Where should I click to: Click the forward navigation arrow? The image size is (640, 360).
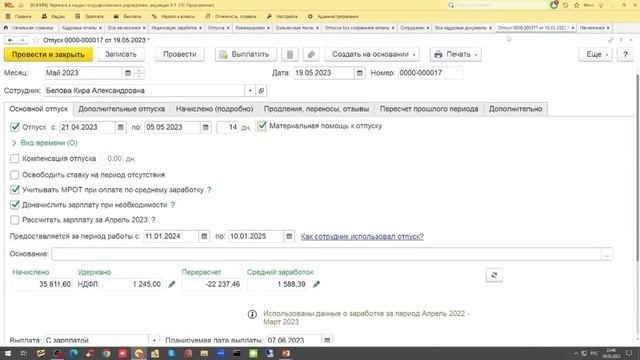pos(22,40)
